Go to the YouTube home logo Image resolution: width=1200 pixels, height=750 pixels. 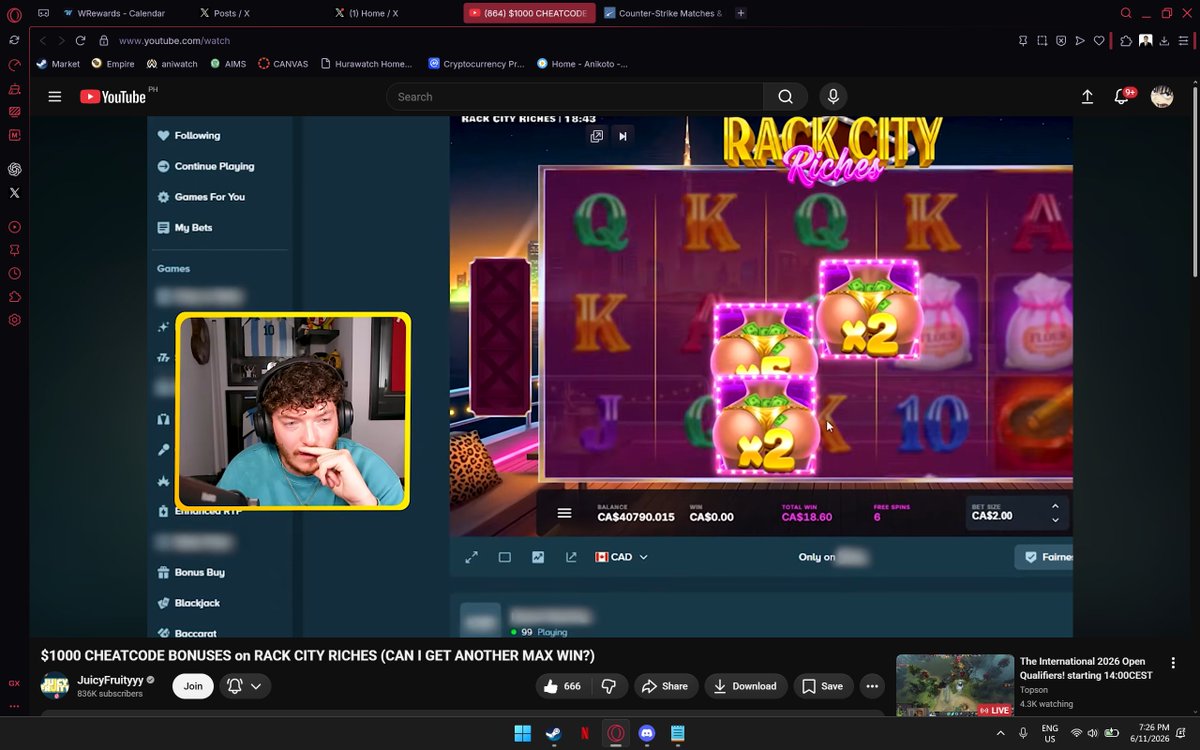[x=114, y=97]
